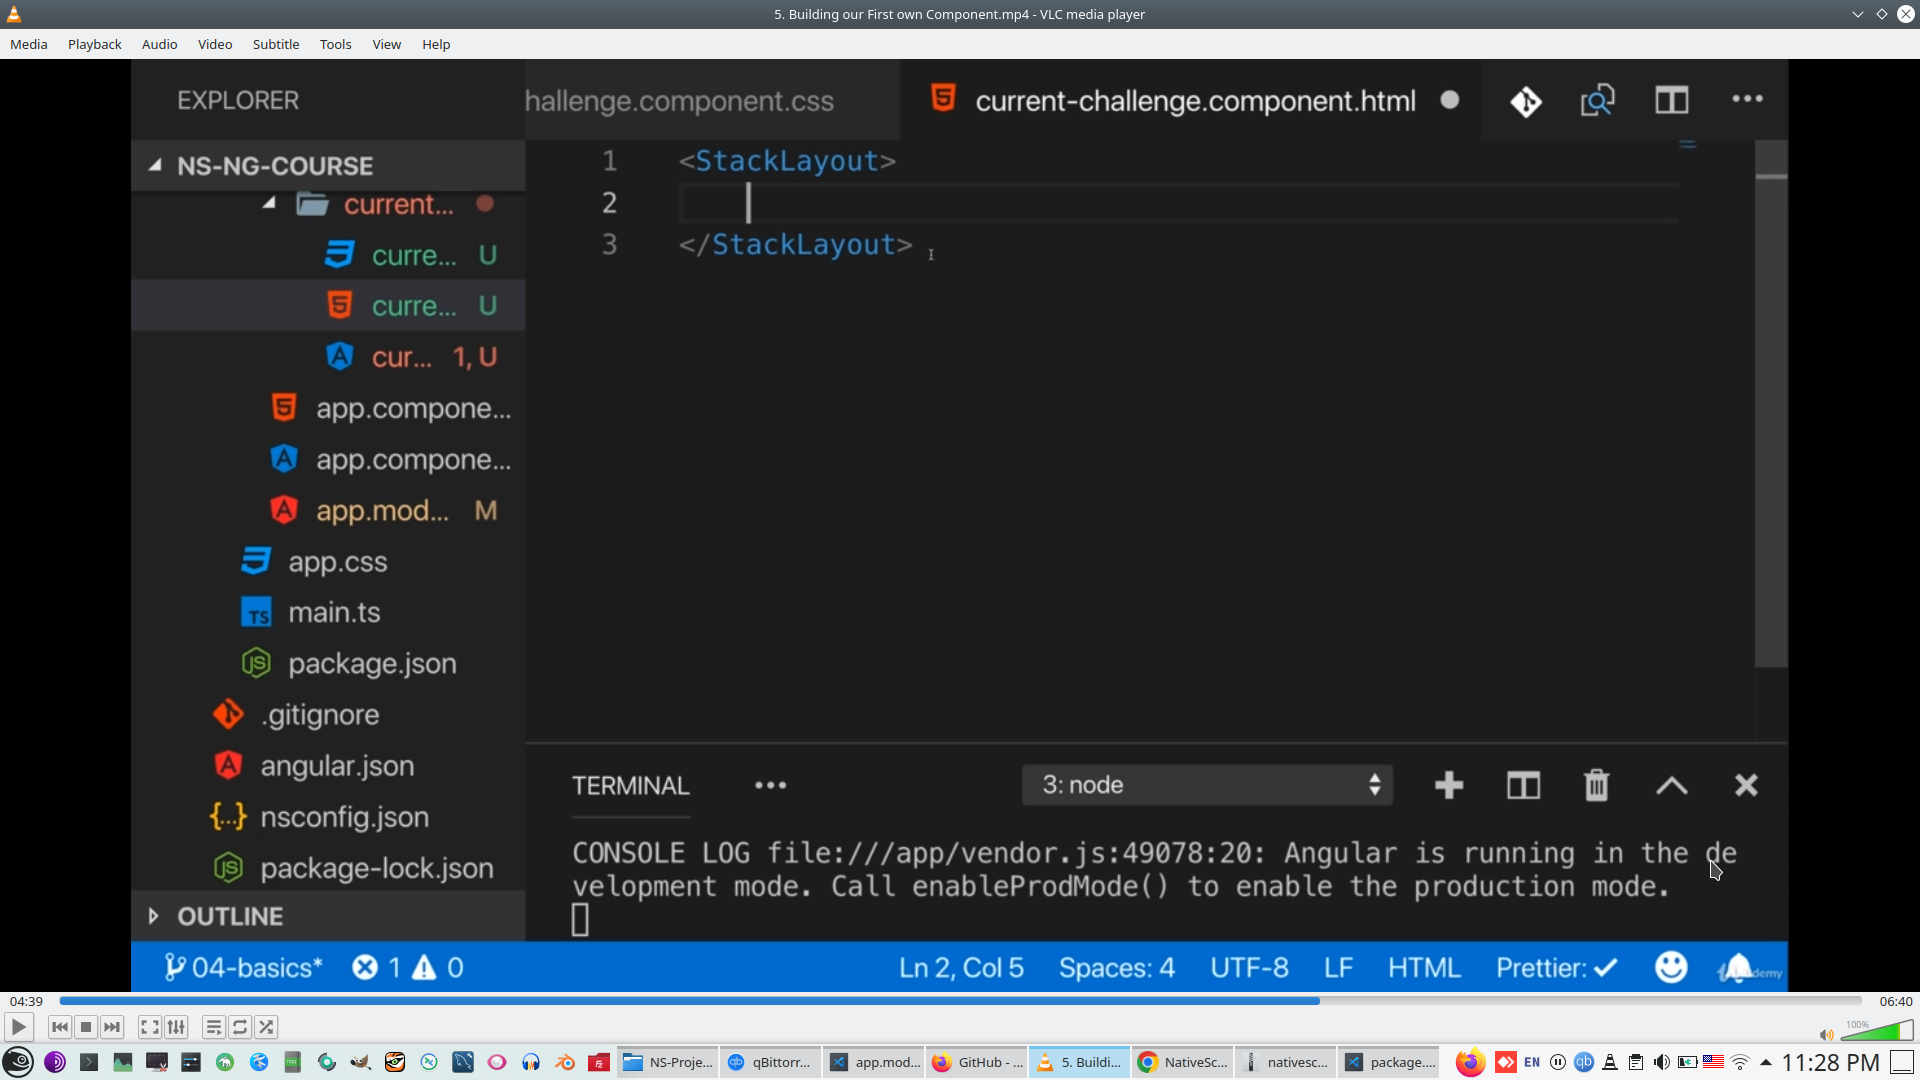Viewport: 1920px width, 1080px height.
Task: Click the 06:40 total time label
Action: tap(1895, 1001)
